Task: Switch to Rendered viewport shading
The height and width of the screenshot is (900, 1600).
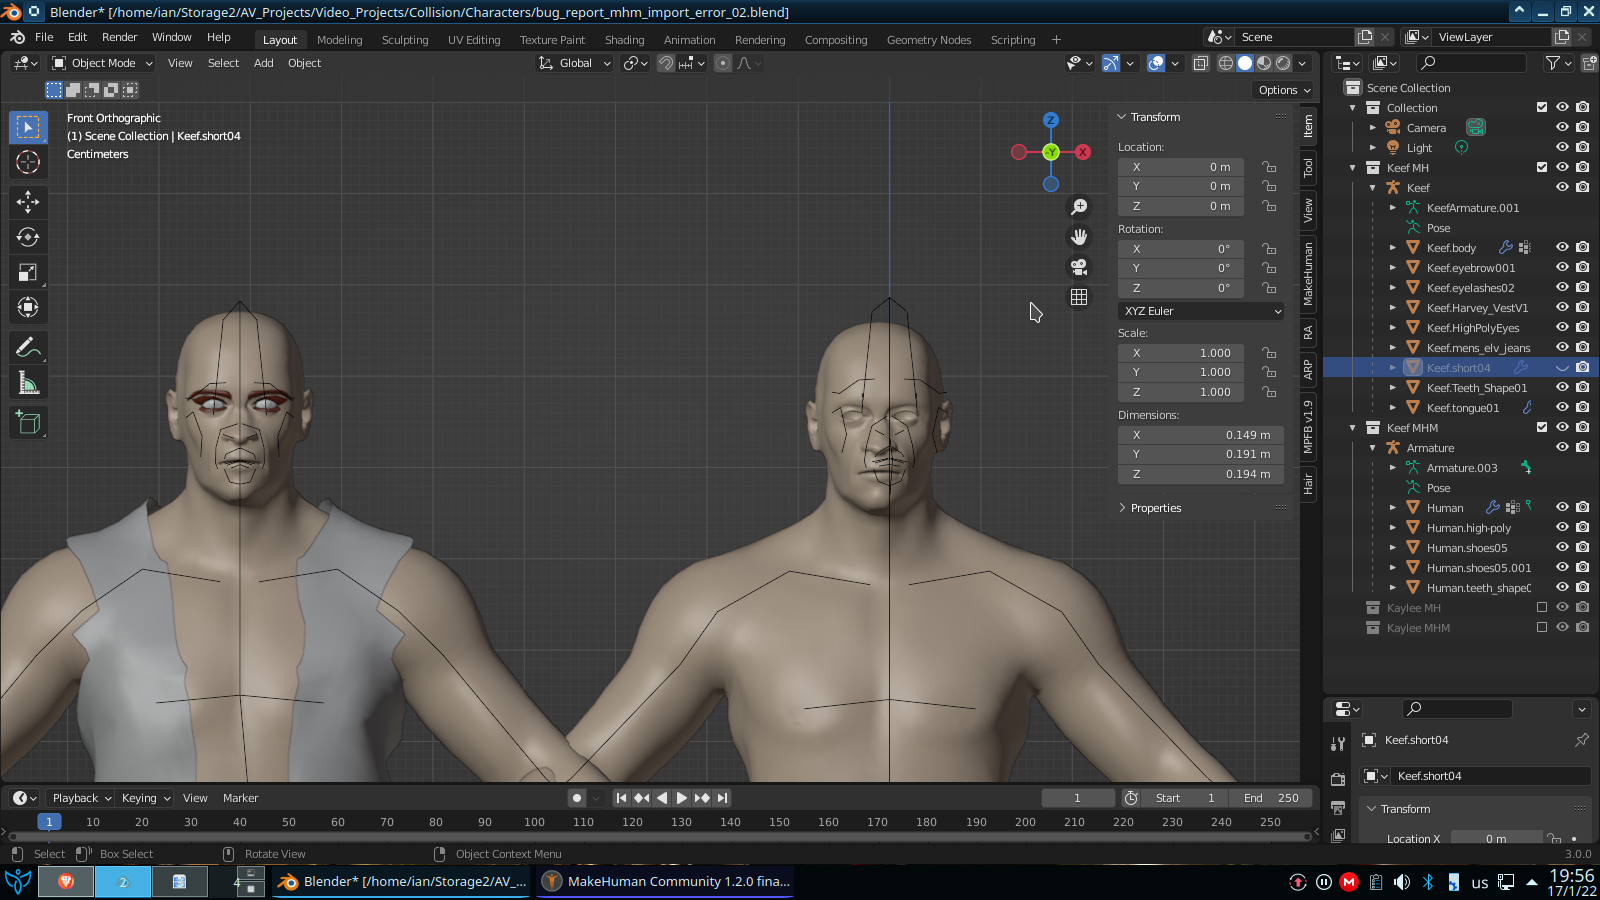Action: [1281, 63]
